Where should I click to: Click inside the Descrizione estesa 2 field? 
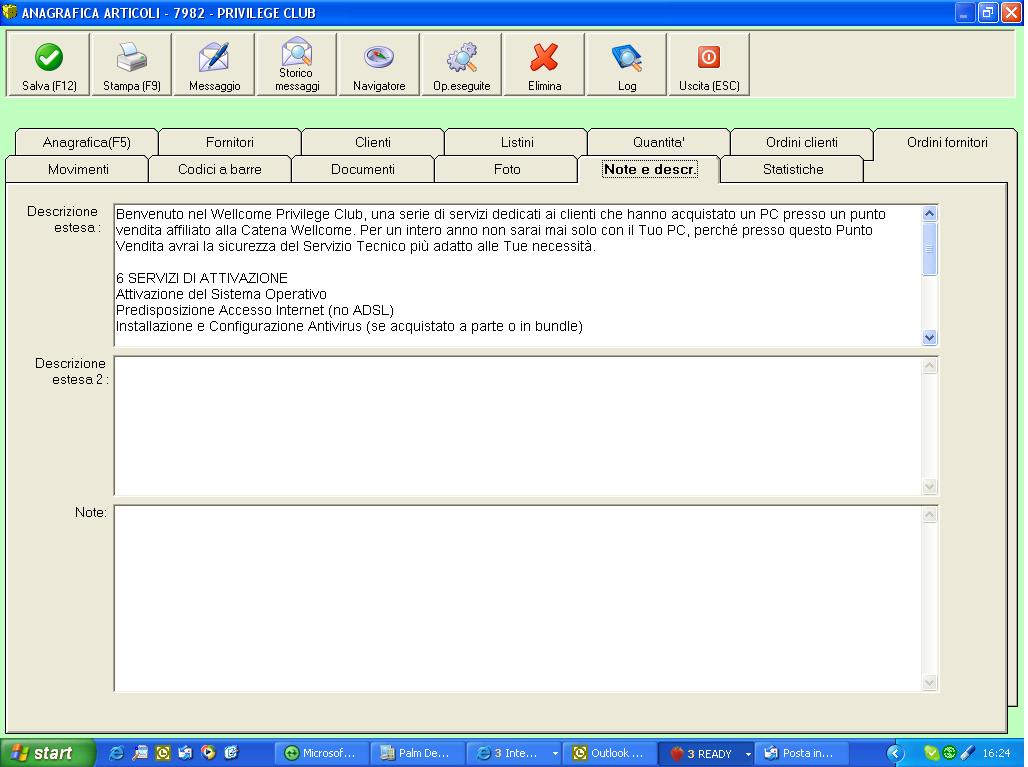coord(518,426)
